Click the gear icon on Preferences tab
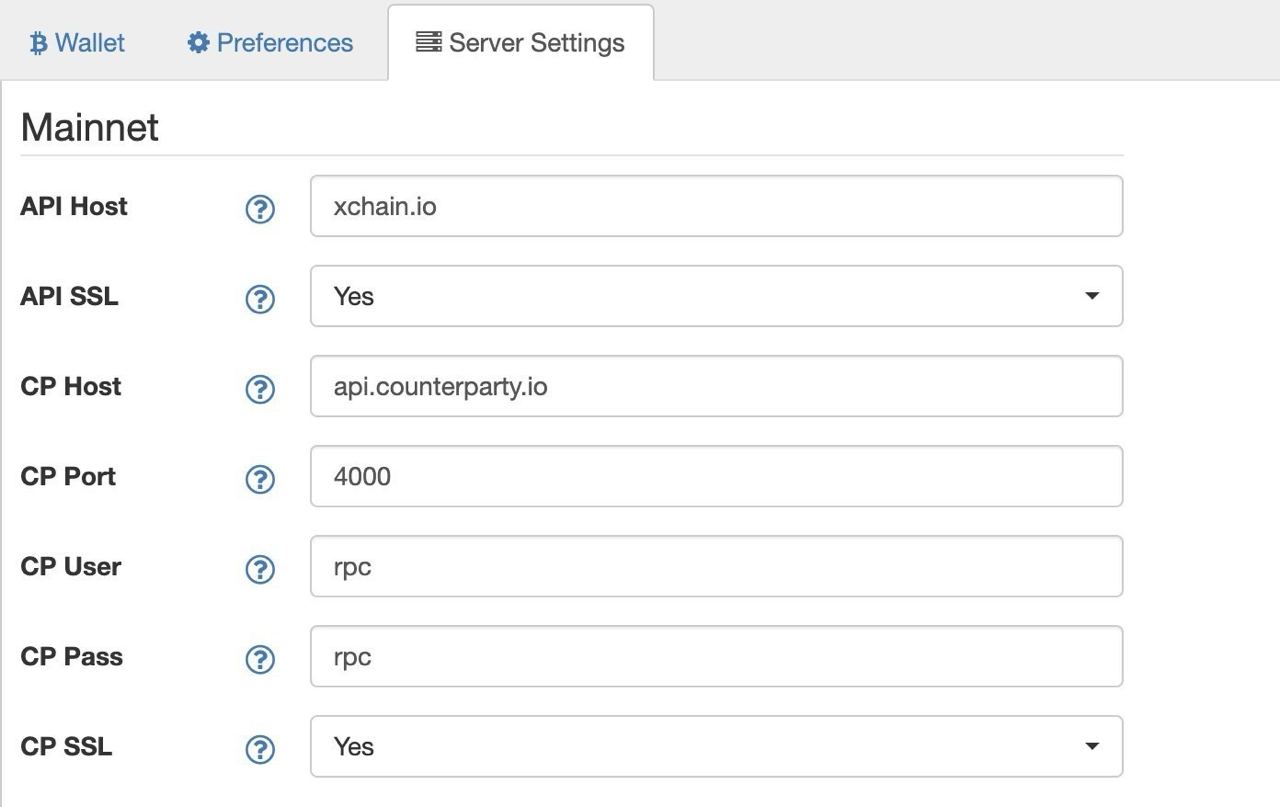 (198, 43)
